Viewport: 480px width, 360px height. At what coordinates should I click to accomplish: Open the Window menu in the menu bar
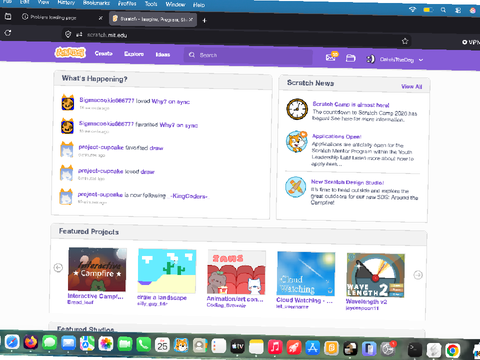(x=175, y=4)
